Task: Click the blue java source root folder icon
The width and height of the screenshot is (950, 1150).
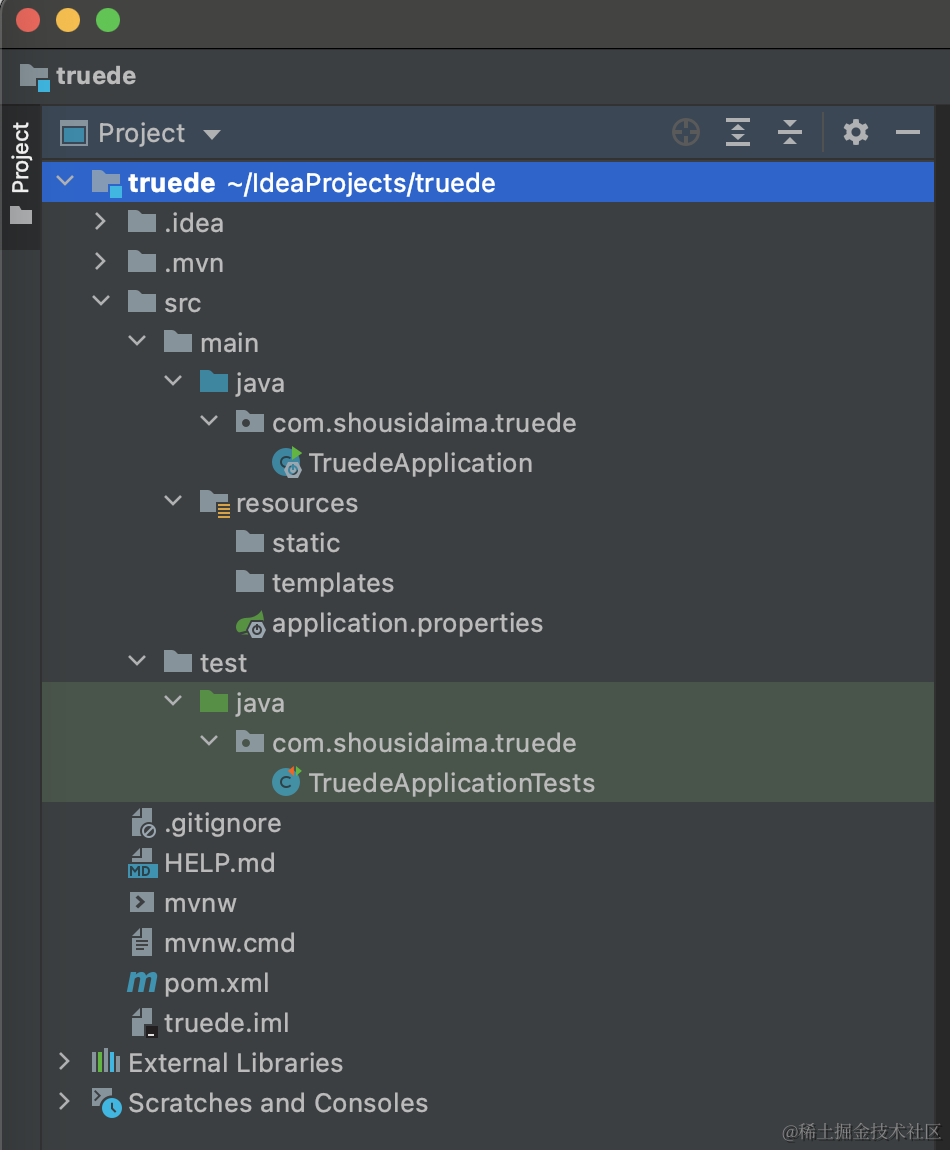Action: [x=214, y=381]
